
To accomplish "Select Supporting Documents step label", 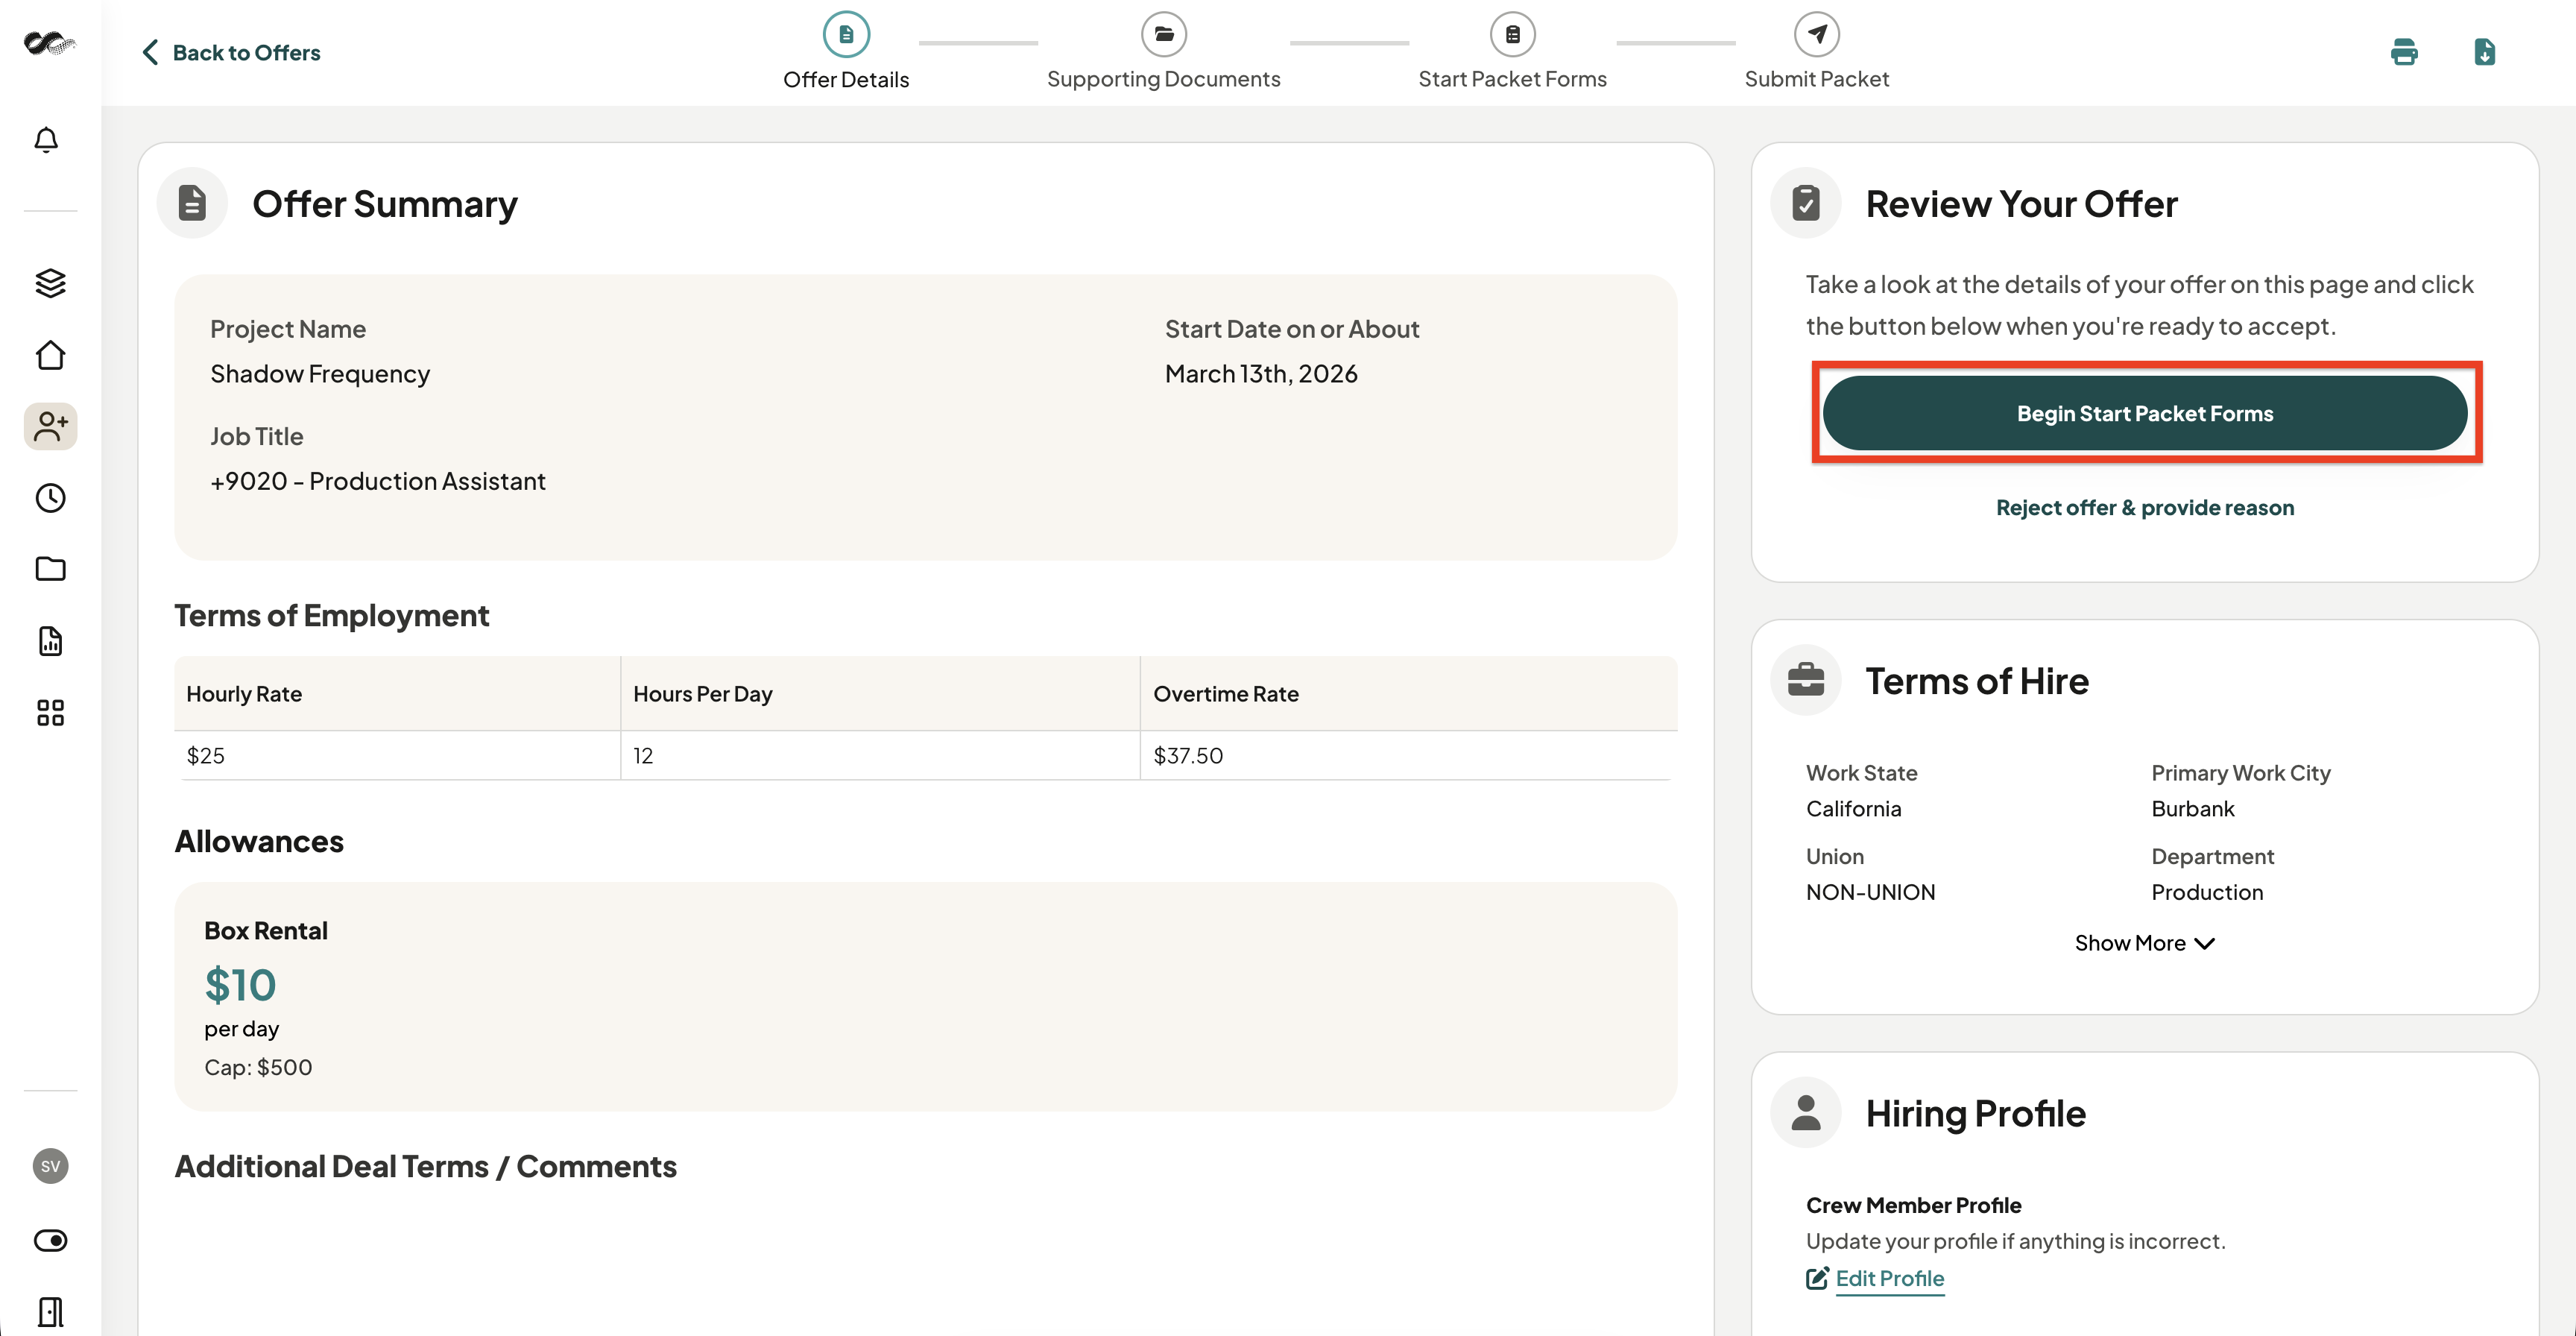I will coord(1164,79).
